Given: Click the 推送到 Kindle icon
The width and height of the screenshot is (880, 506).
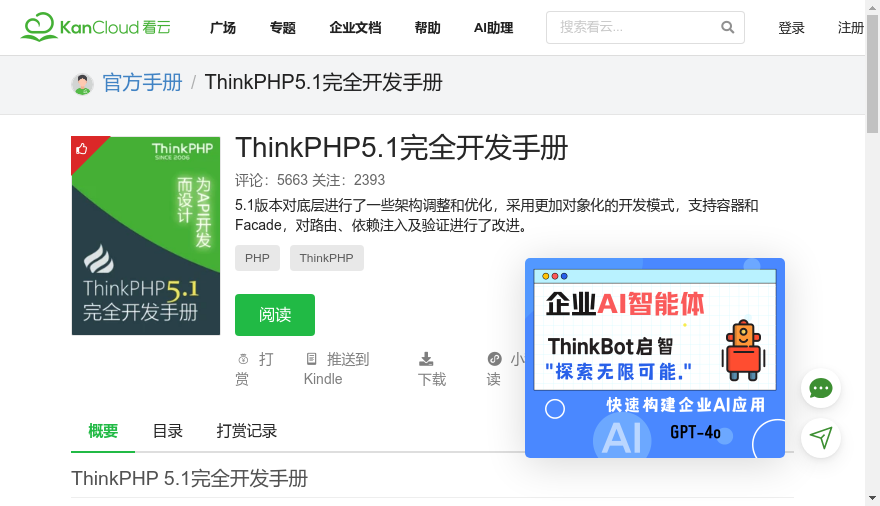Looking at the screenshot, I should click(311, 359).
